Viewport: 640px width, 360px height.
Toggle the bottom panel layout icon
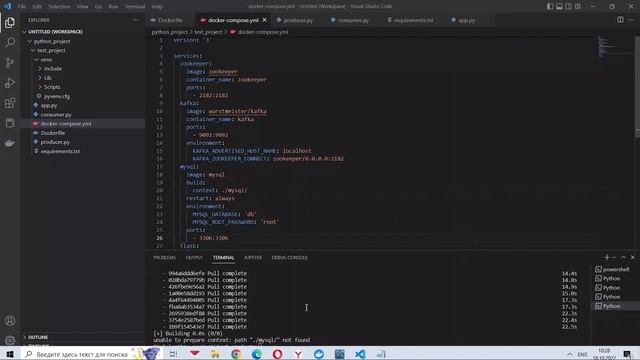click(x=559, y=6)
